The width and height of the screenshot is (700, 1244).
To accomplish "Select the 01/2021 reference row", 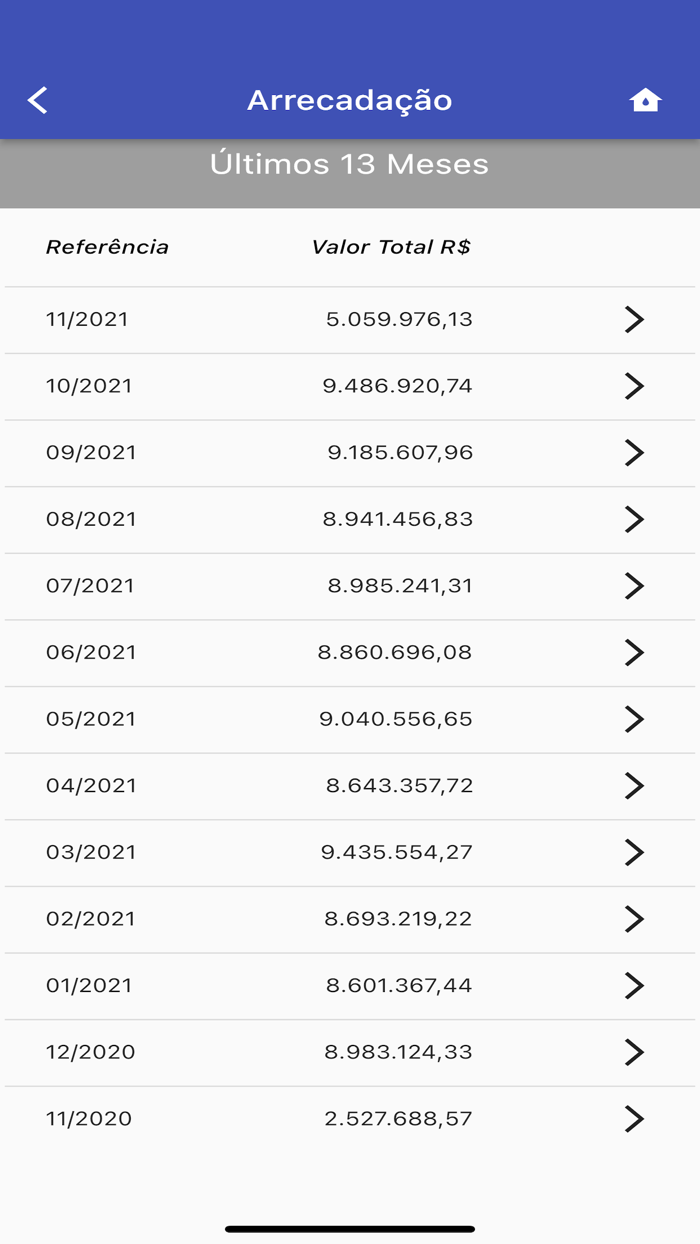I will point(89,985).
